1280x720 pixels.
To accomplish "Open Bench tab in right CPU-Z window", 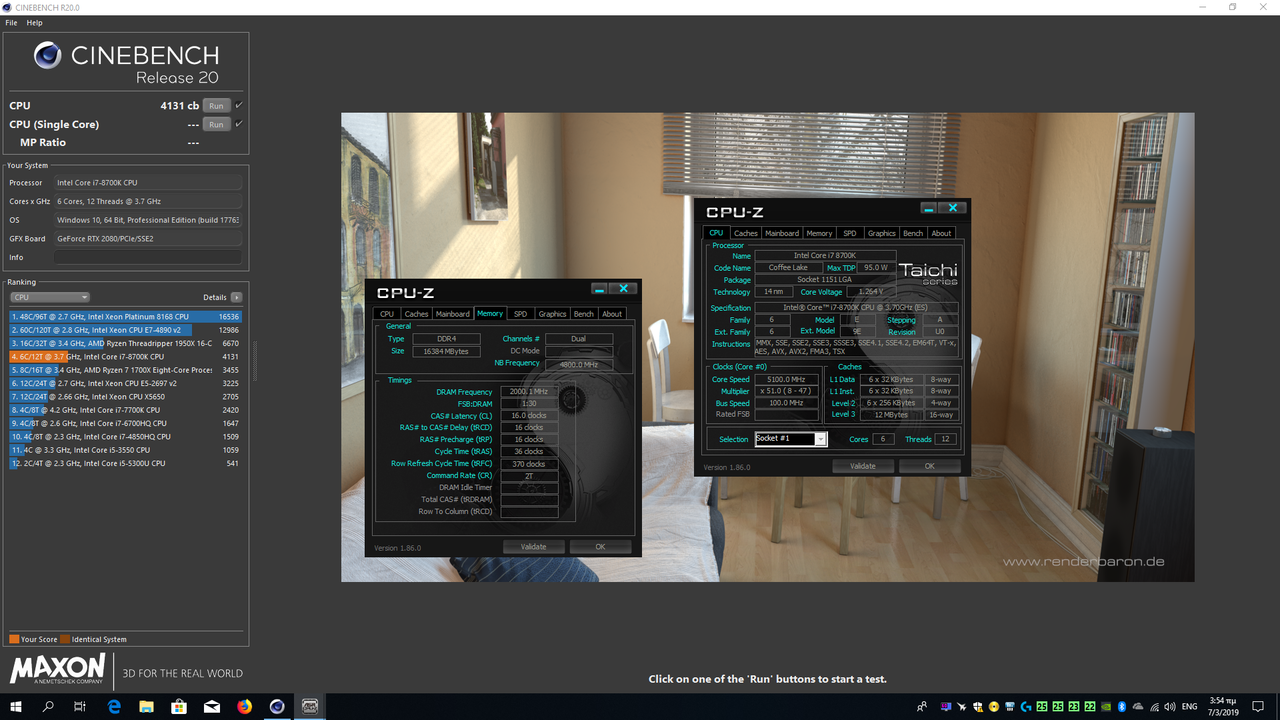I will pos(913,233).
